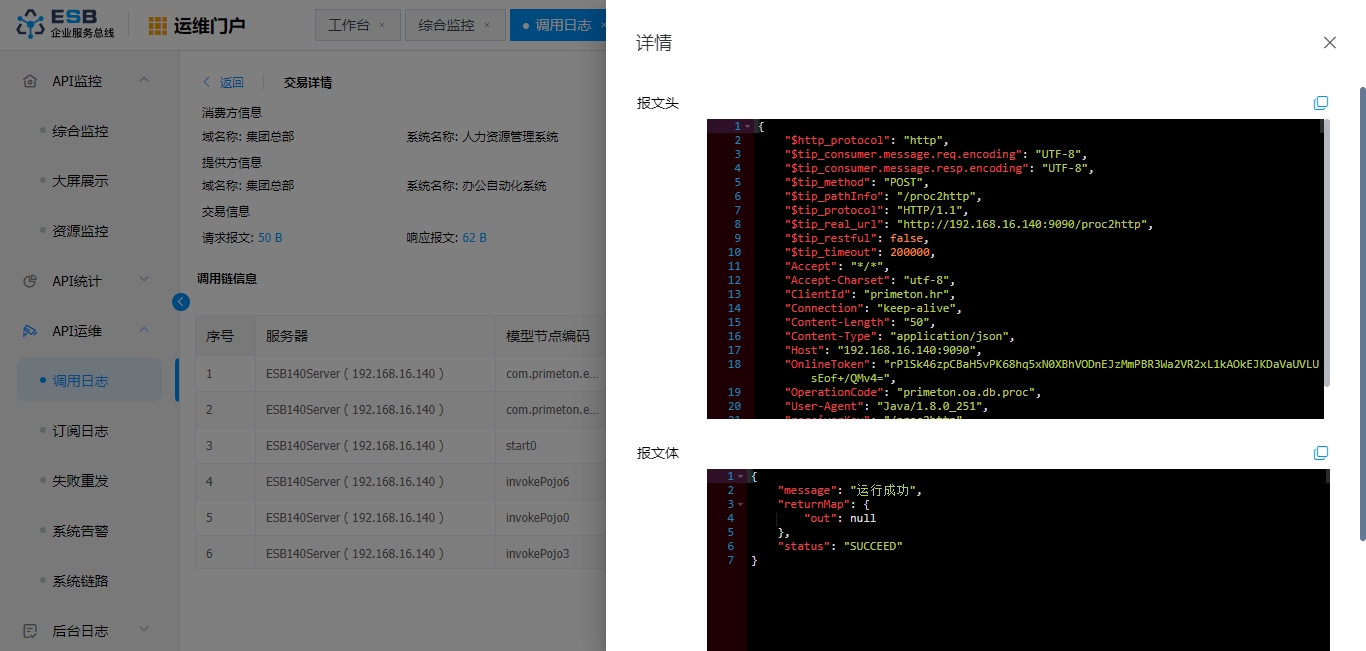
Task: Copy the 报文体 content via copy icon
Action: [1320, 453]
